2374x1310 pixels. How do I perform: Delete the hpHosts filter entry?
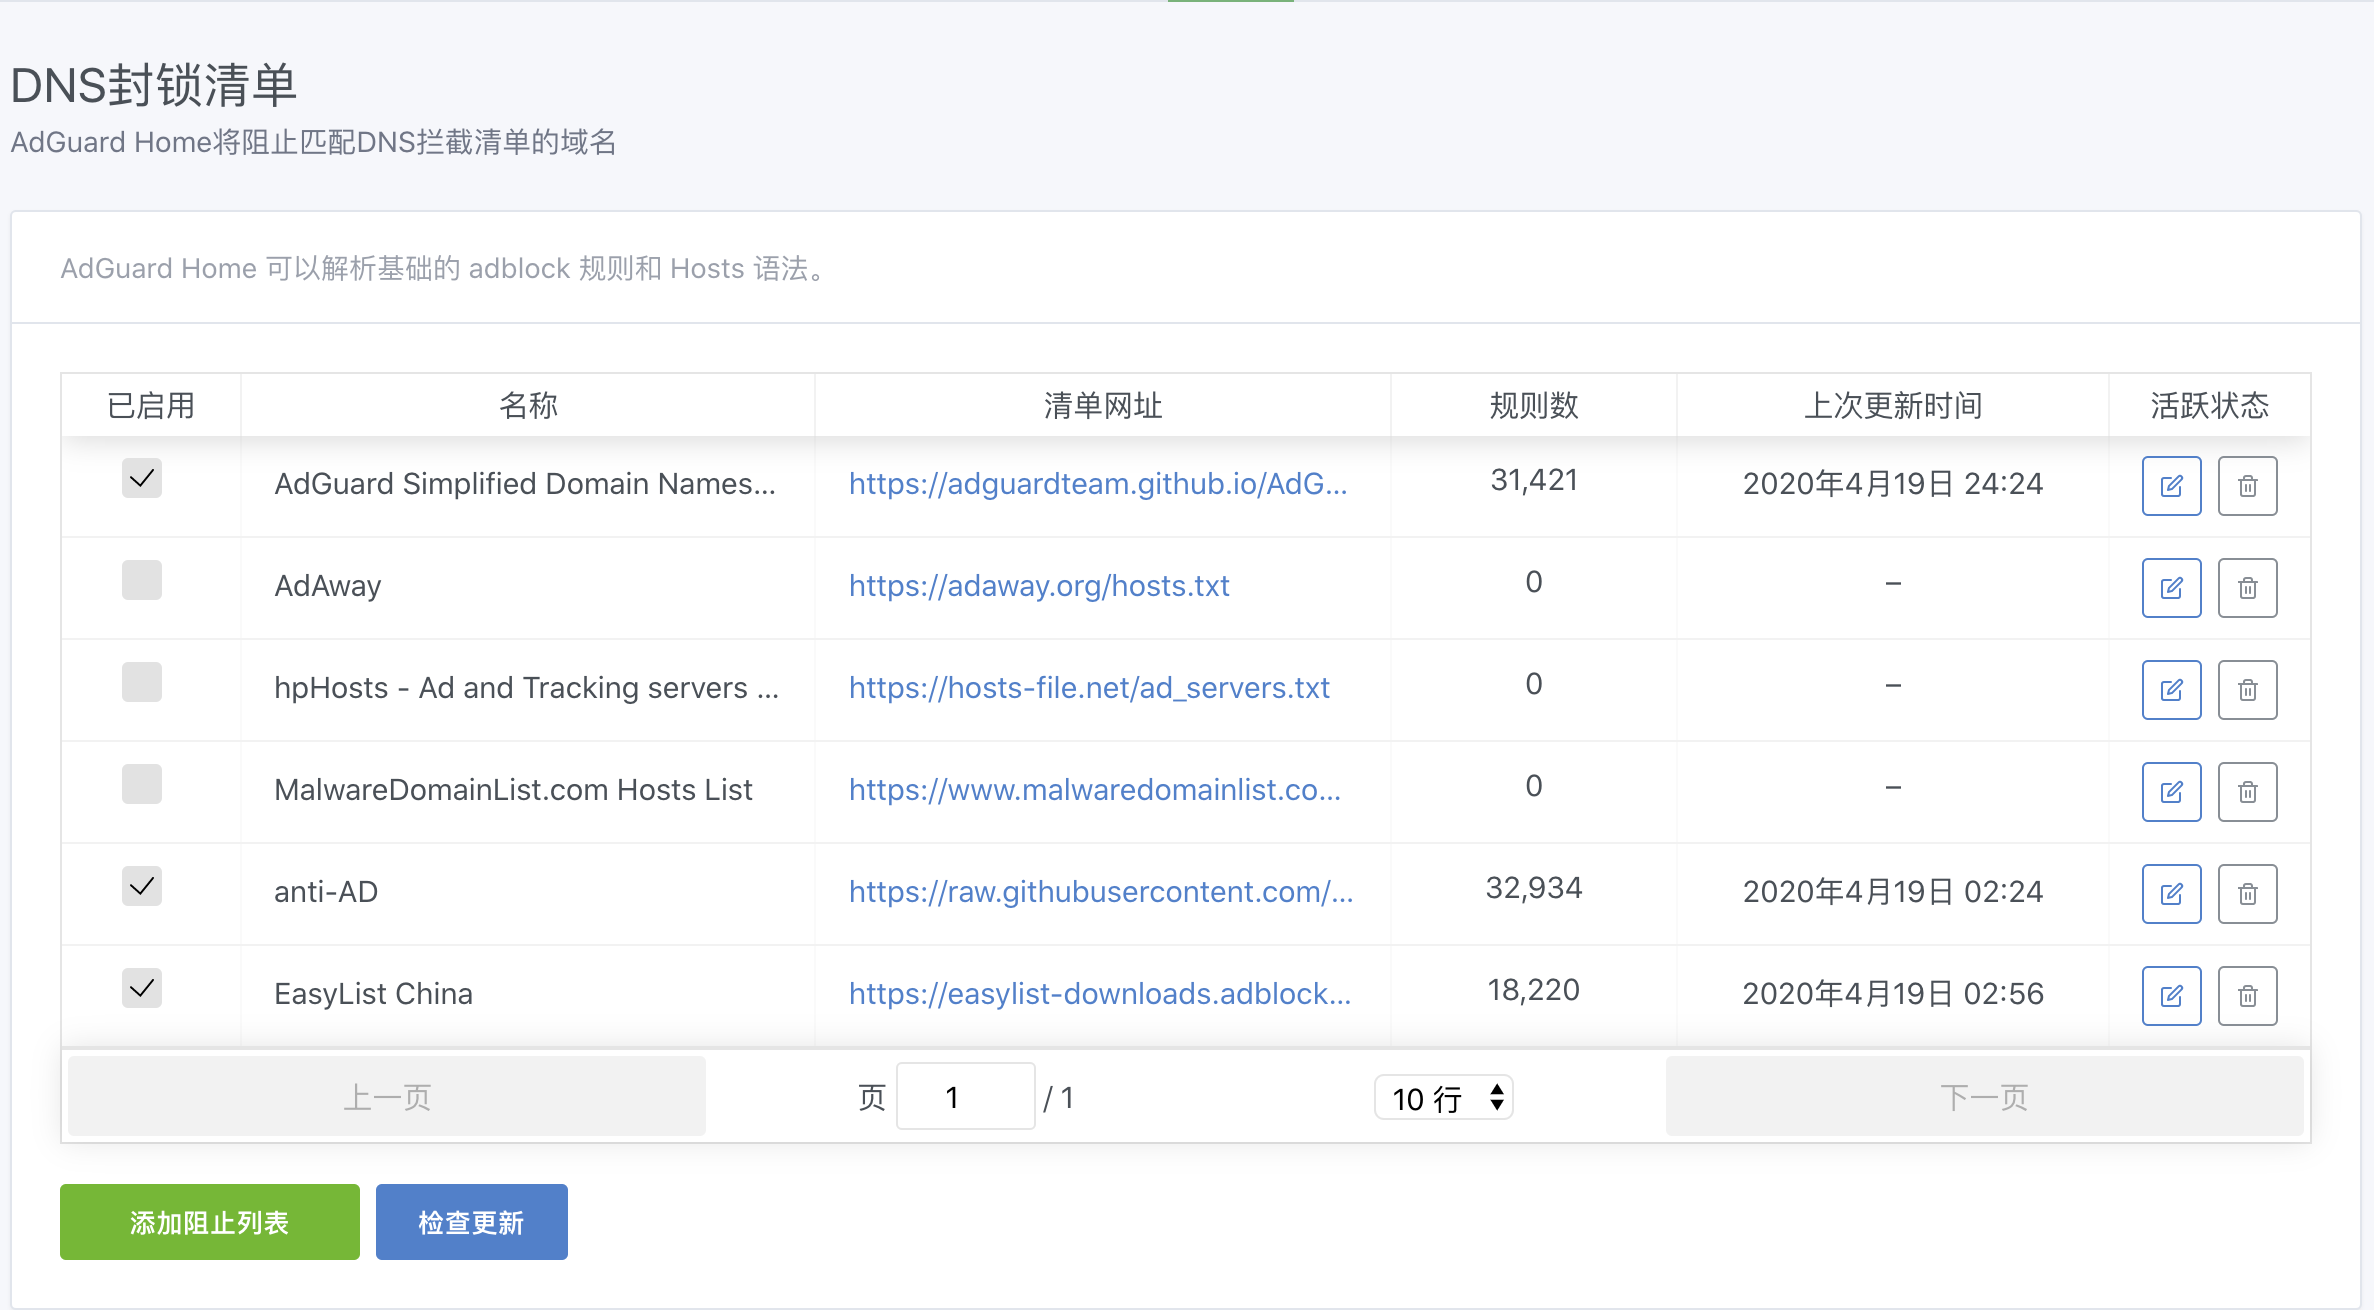pyautogui.click(x=2247, y=690)
